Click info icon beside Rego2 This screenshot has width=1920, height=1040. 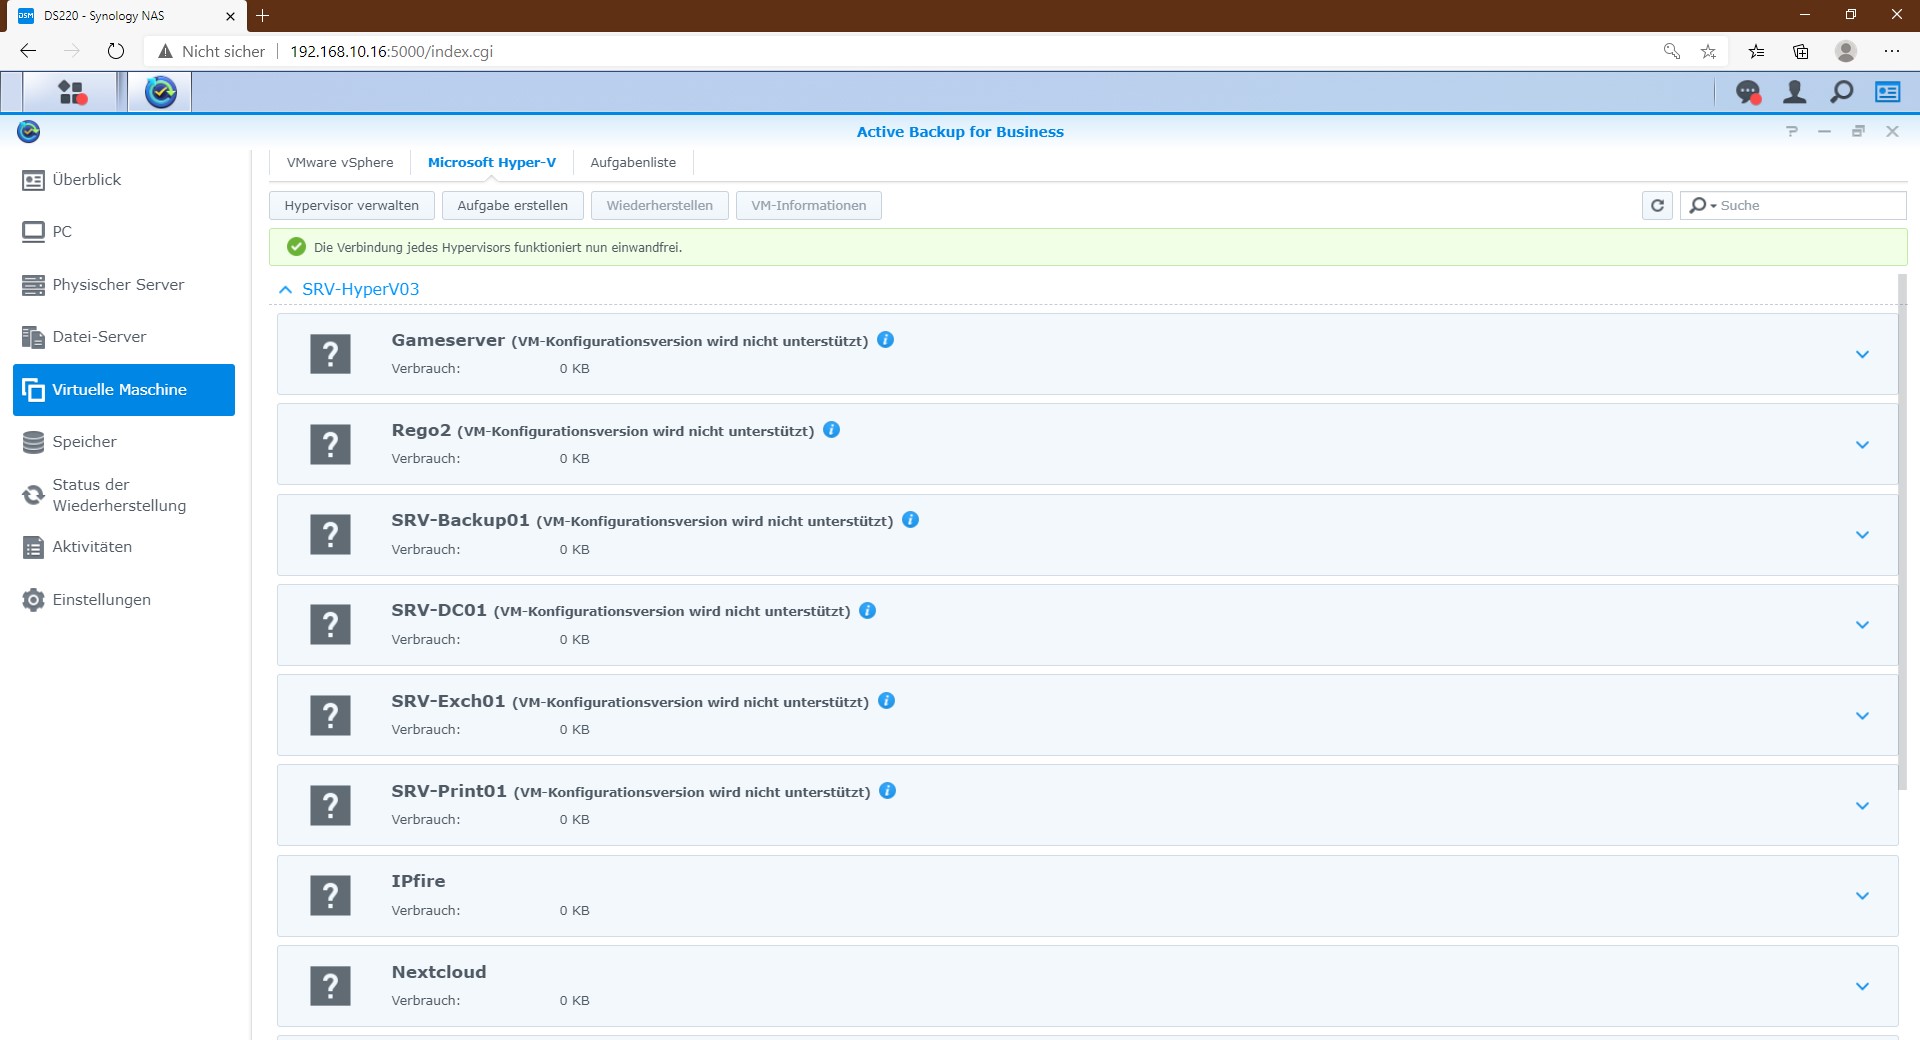pyautogui.click(x=831, y=430)
